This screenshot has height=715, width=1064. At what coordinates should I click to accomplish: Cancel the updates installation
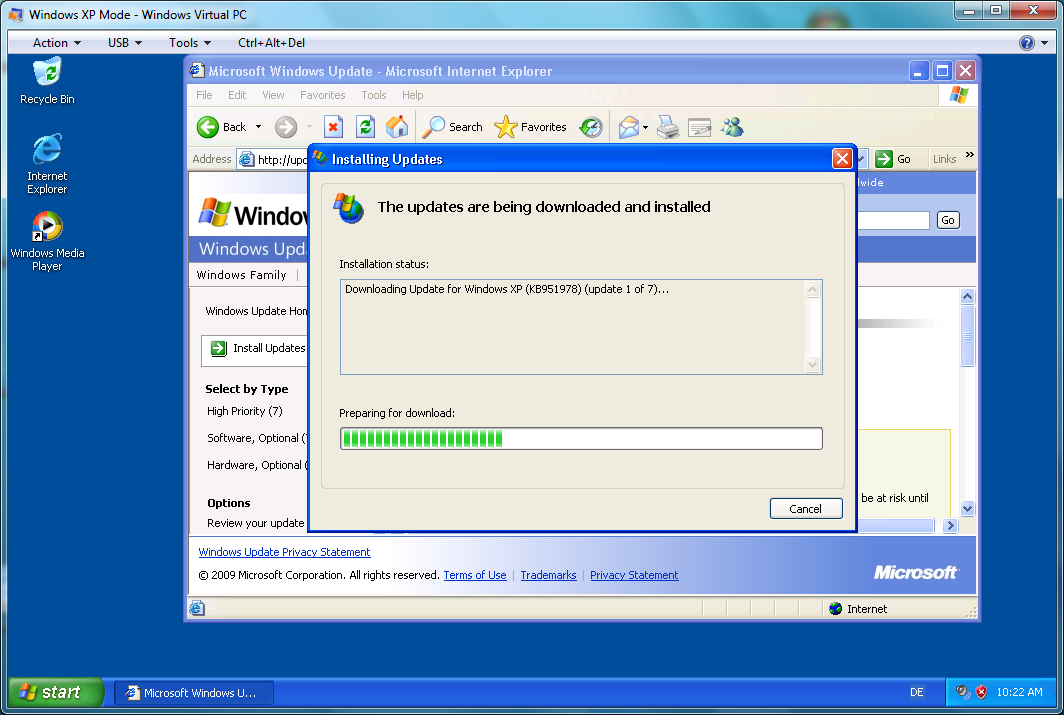806,508
